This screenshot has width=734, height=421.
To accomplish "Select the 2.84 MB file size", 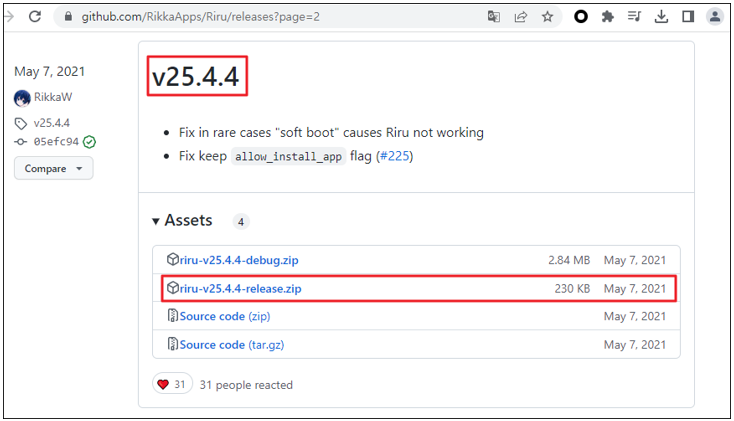I will click(x=569, y=260).
